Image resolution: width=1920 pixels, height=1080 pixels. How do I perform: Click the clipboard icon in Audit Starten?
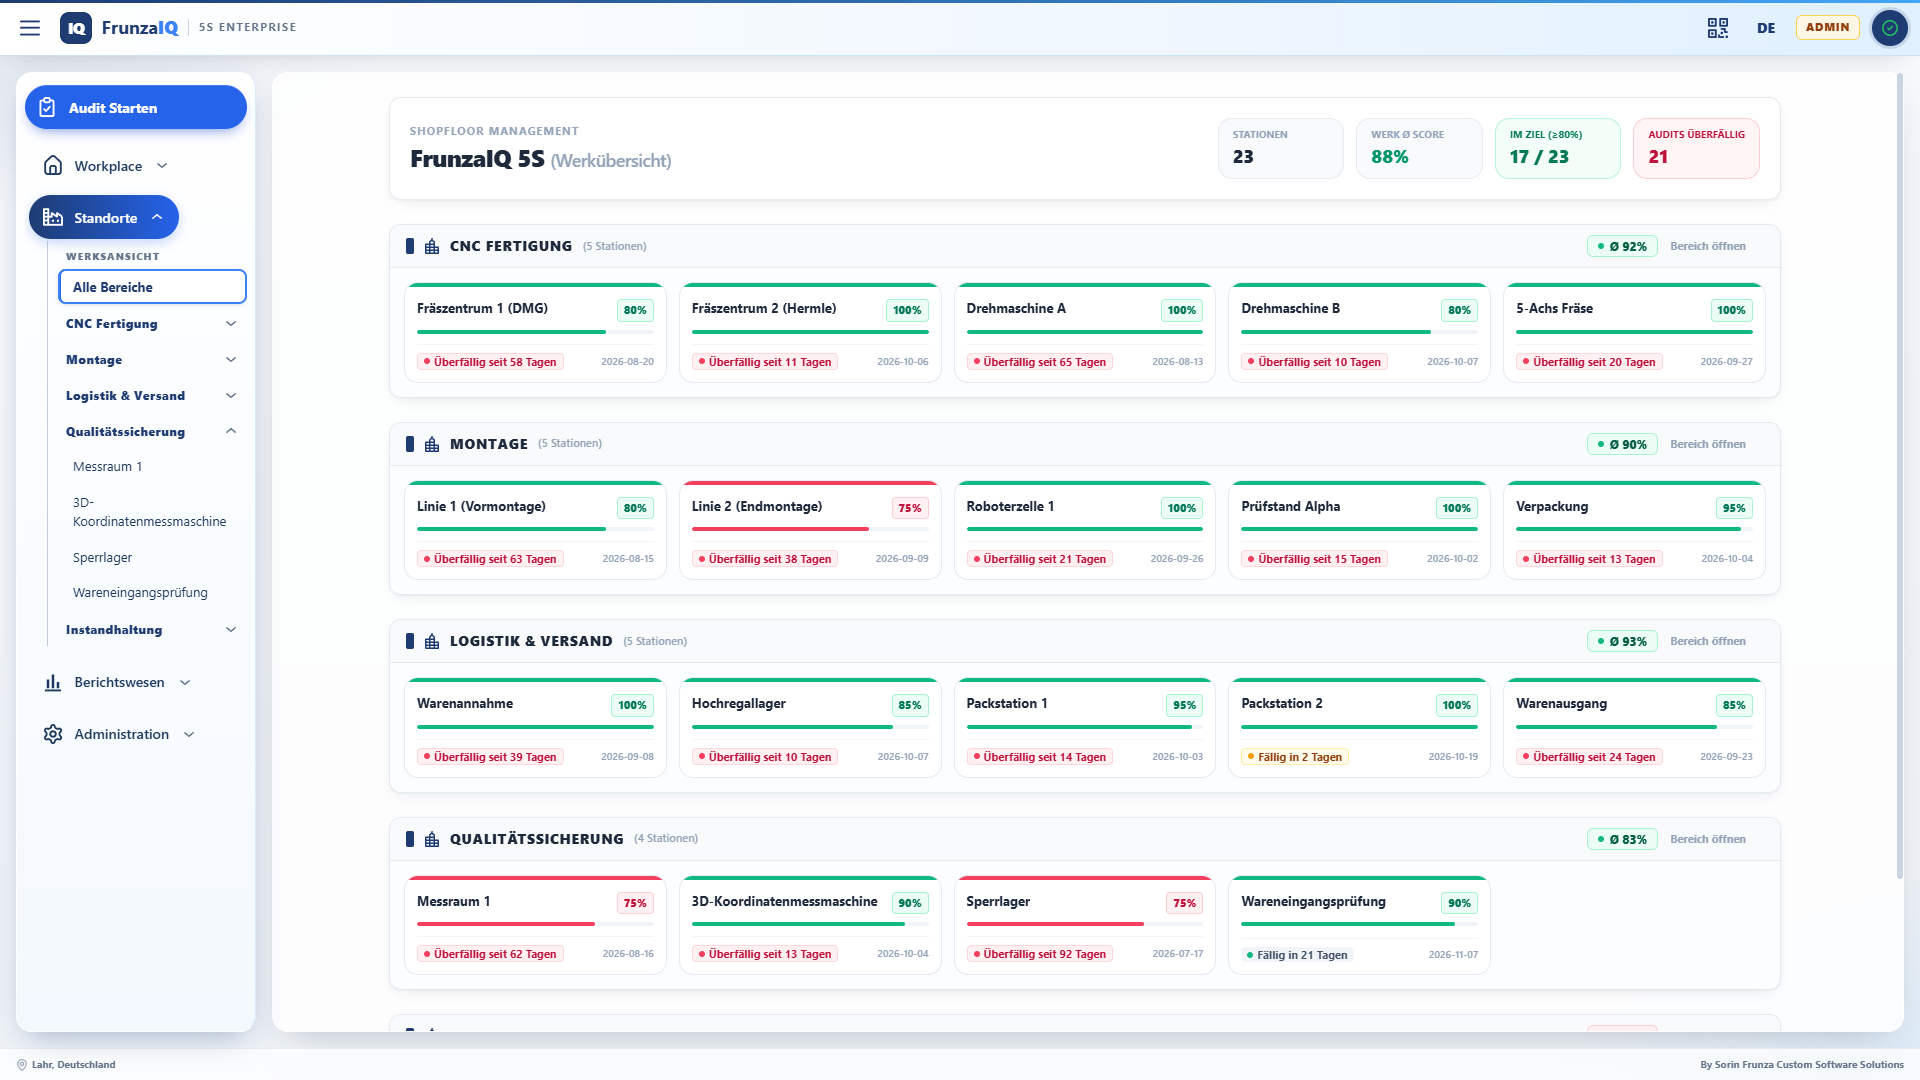click(47, 108)
